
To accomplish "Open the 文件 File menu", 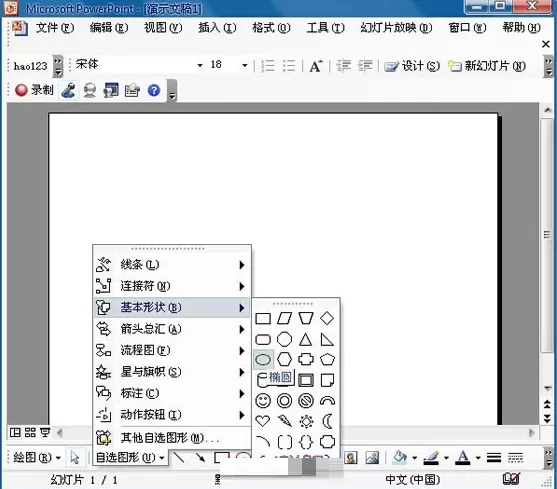I will [55, 28].
